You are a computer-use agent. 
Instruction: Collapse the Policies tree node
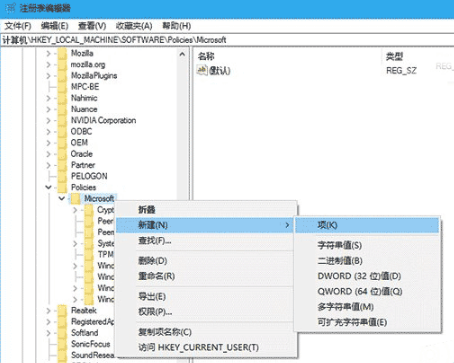pyautogui.click(x=48, y=187)
